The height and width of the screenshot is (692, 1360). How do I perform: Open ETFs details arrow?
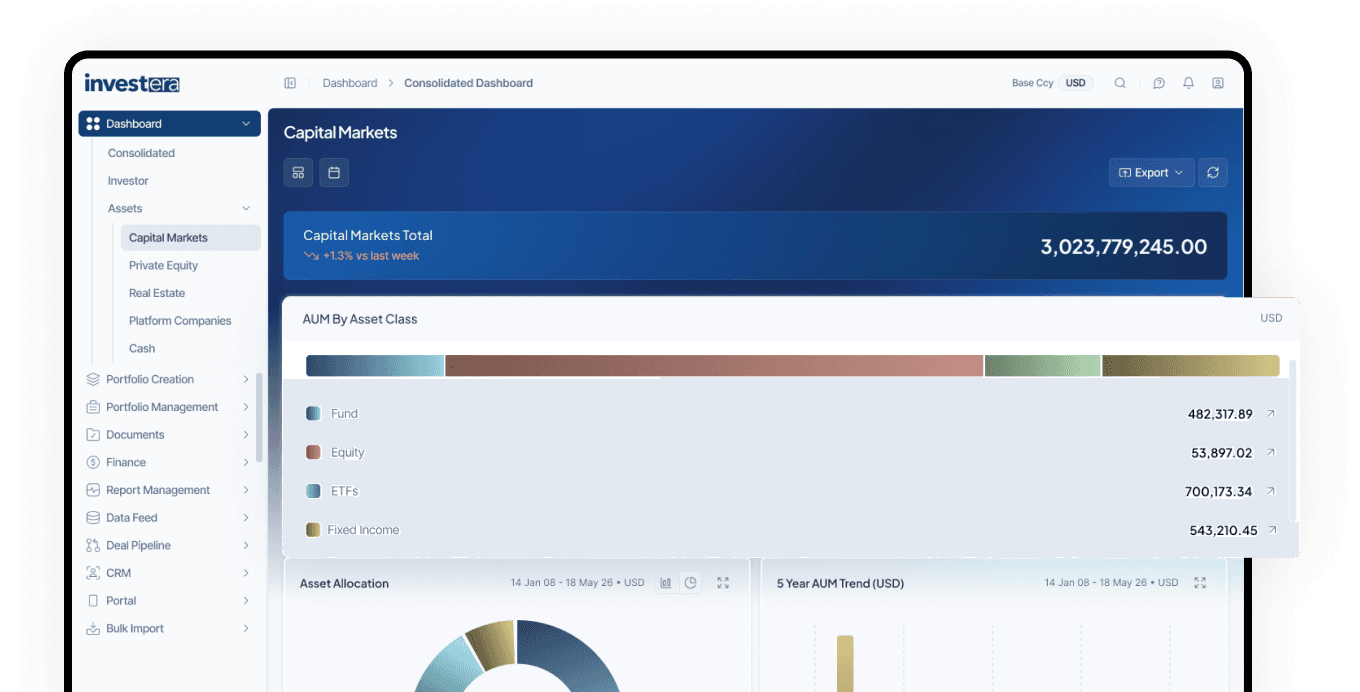(x=1271, y=491)
